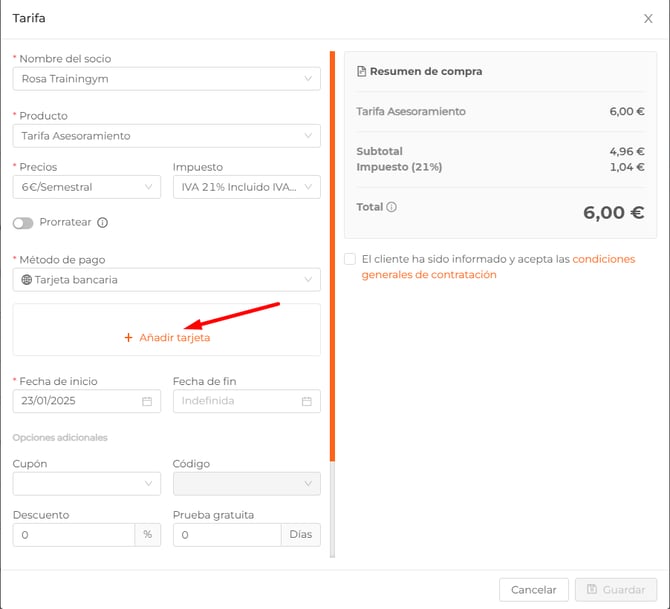Click the Descuento input field
This screenshot has height=609, width=670.
coord(73,535)
